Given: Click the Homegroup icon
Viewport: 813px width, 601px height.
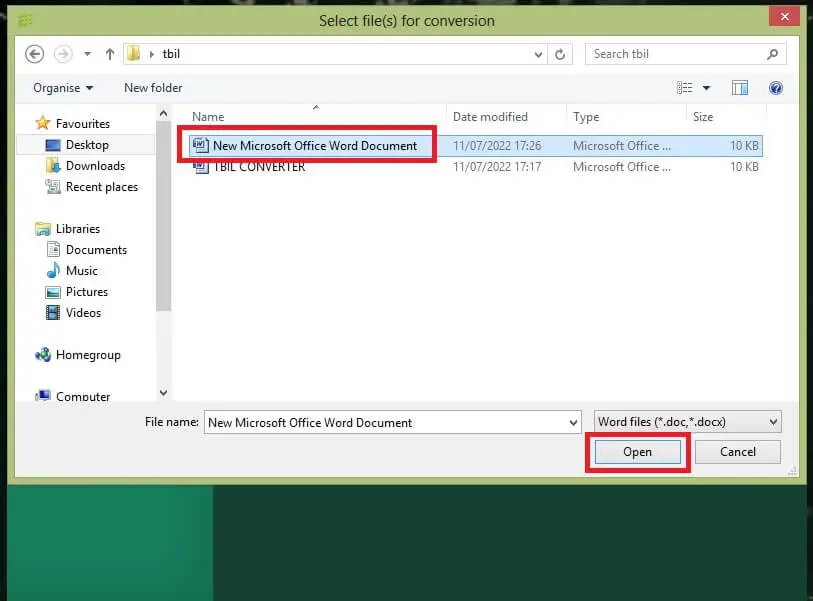Looking at the screenshot, I should point(43,355).
